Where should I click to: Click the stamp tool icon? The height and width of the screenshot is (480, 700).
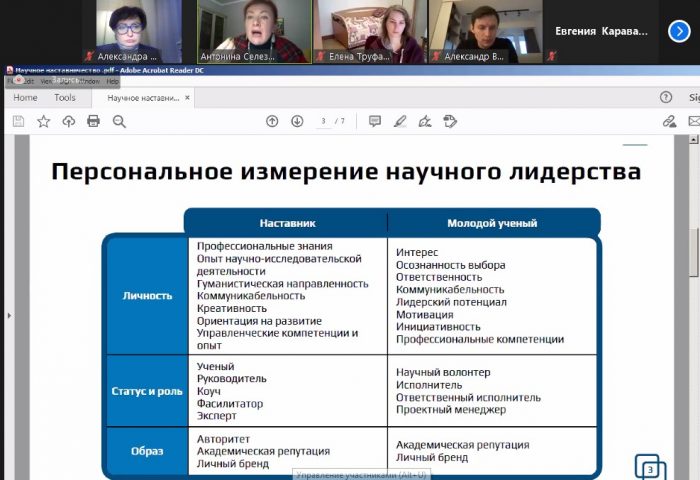pos(450,121)
